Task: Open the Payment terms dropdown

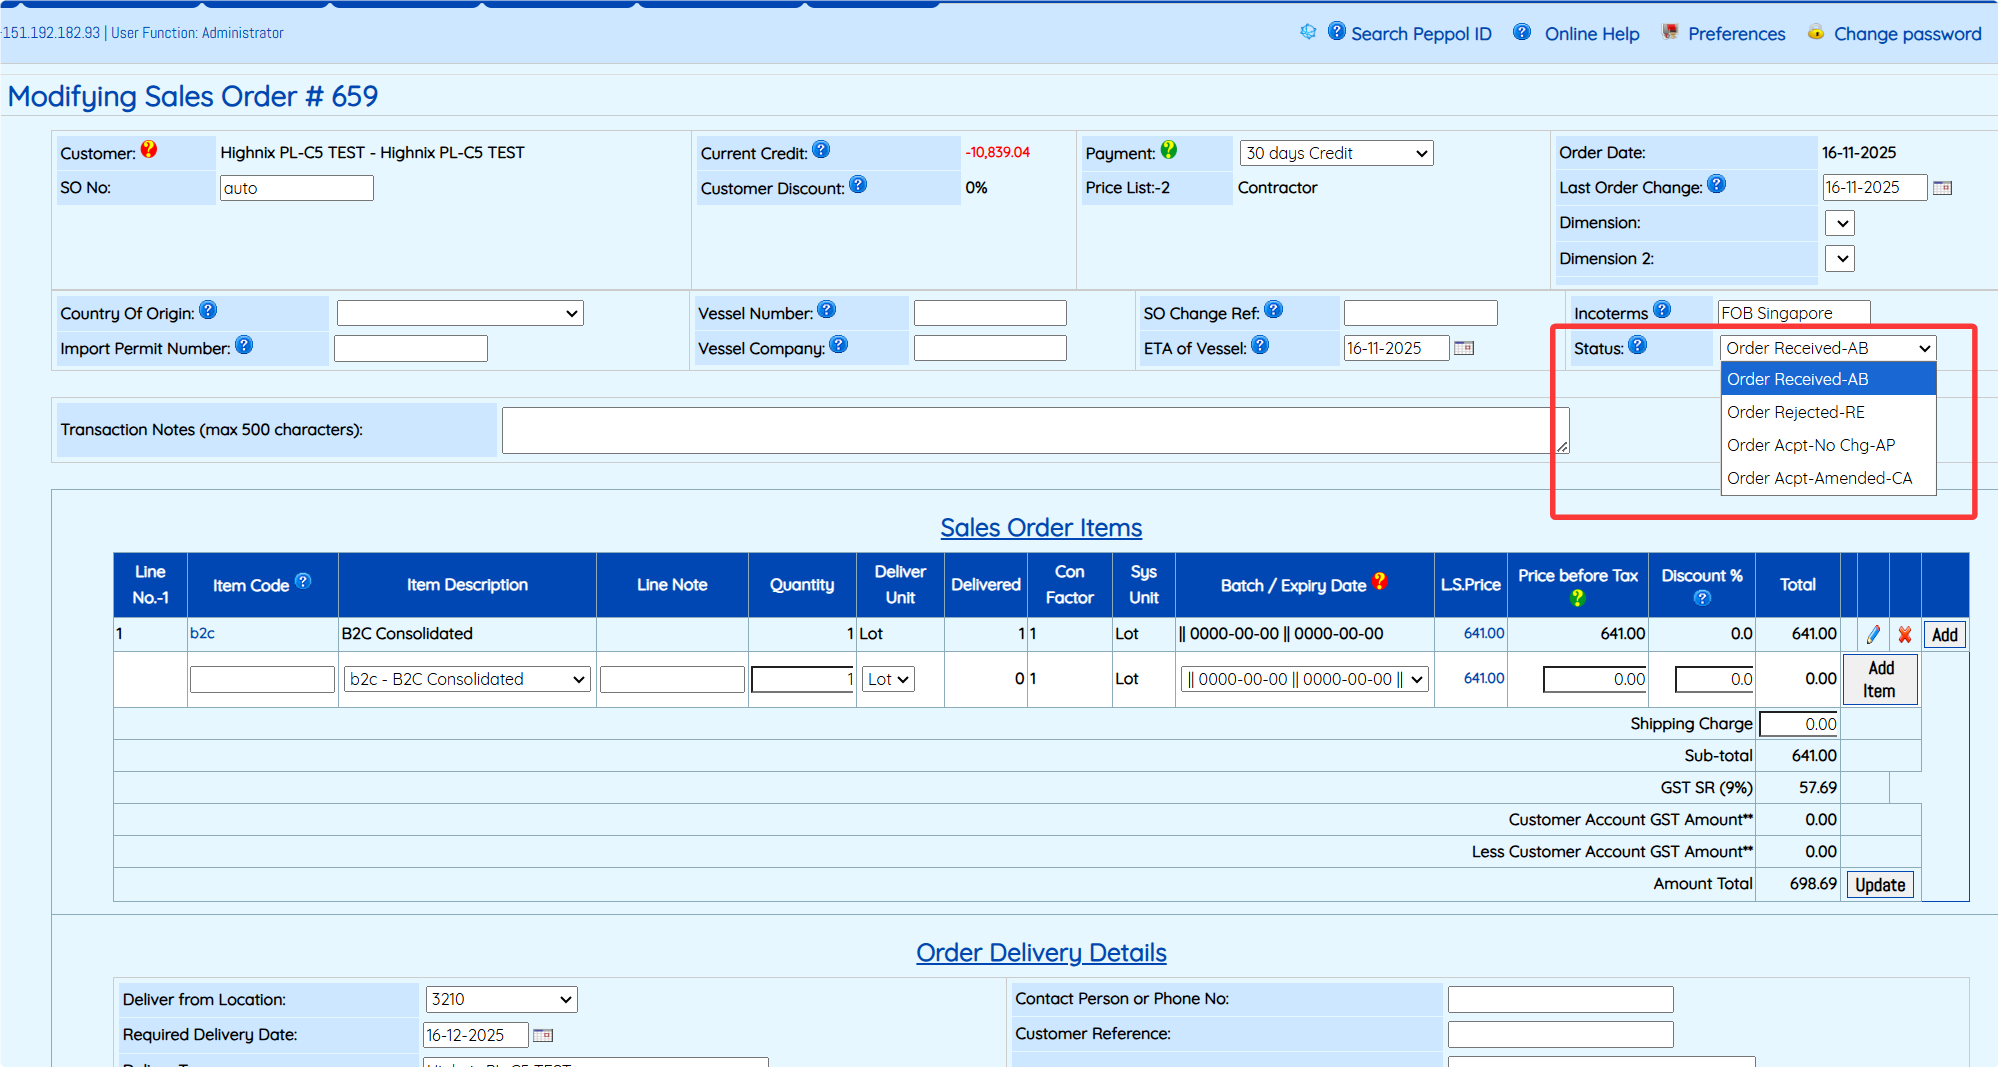Action: (x=1336, y=153)
